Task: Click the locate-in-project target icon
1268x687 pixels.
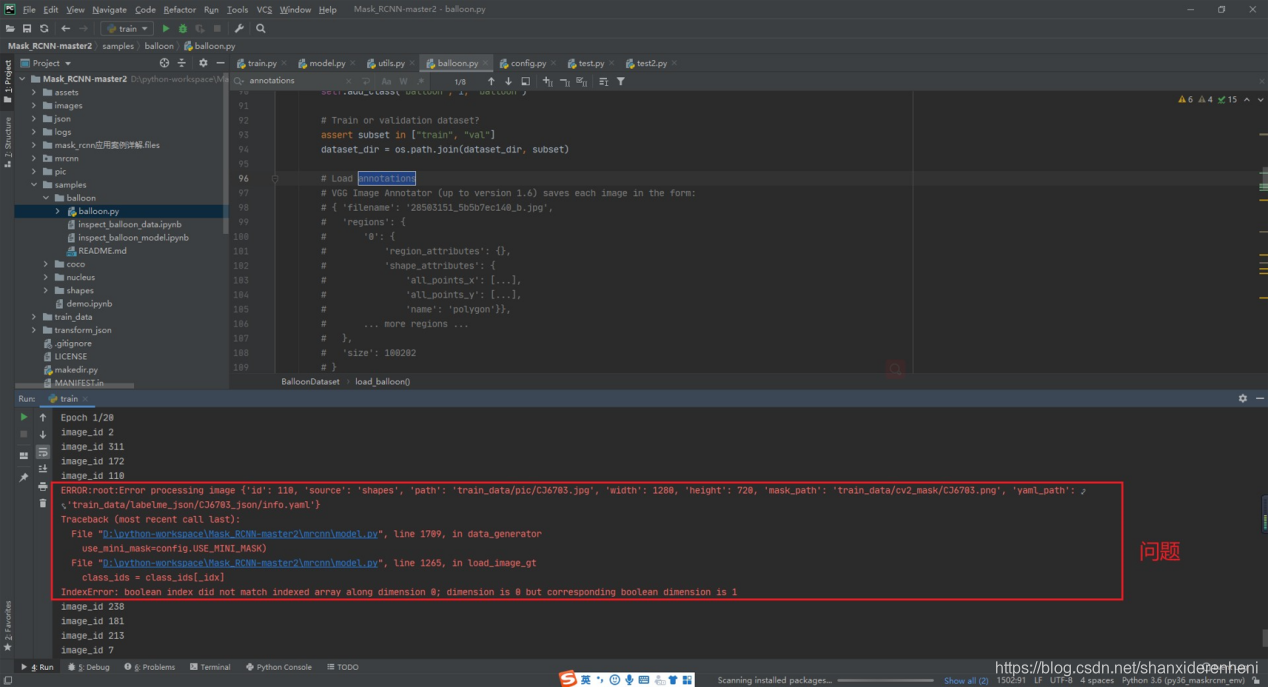Action: 165,63
